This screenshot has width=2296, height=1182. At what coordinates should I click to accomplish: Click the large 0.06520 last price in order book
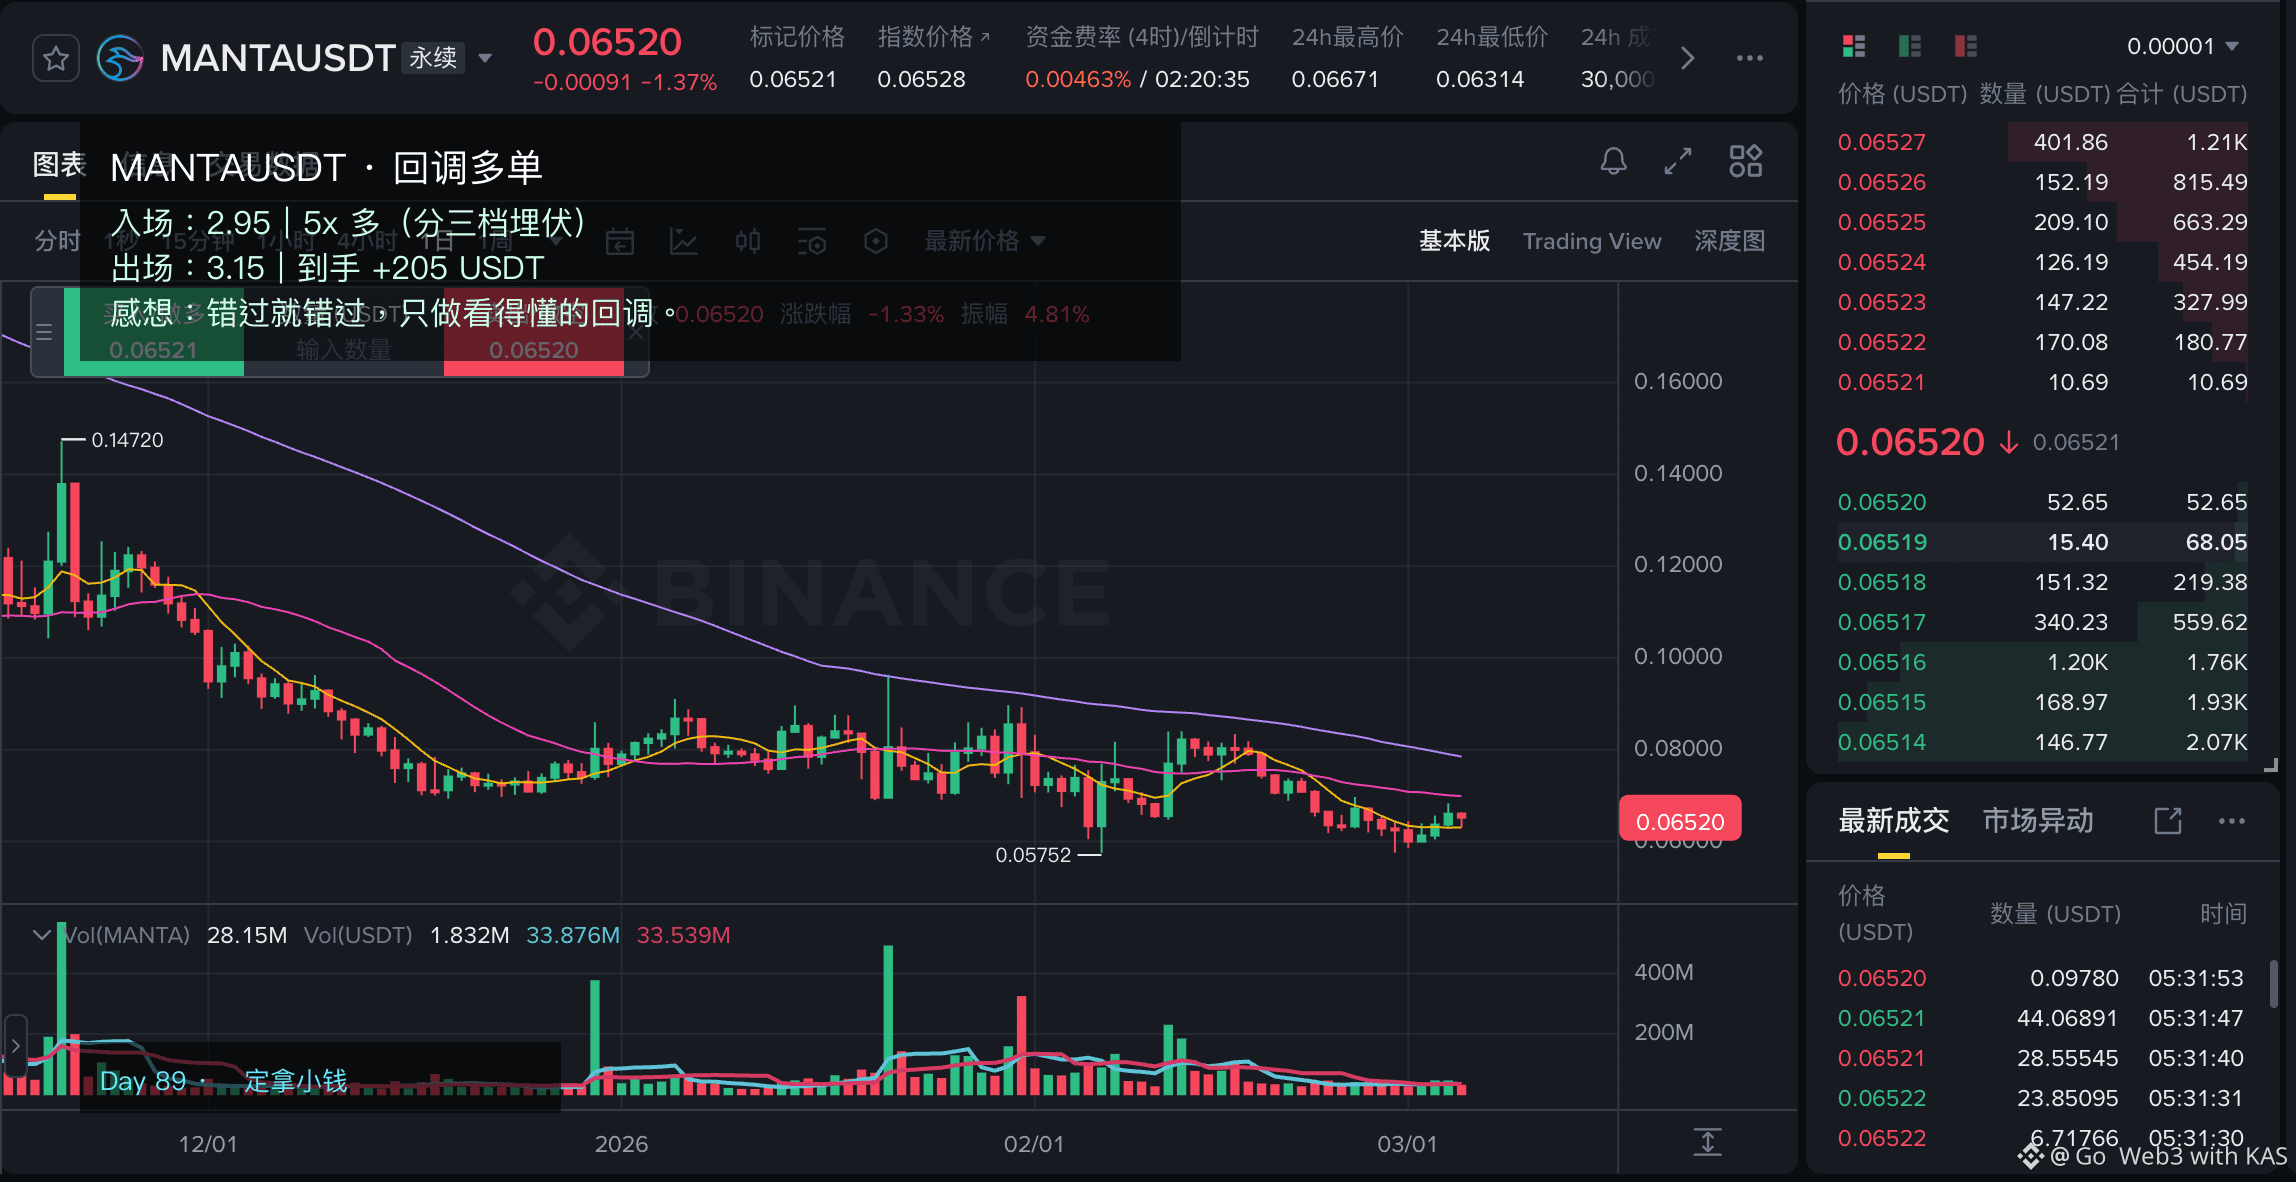click(x=1910, y=442)
